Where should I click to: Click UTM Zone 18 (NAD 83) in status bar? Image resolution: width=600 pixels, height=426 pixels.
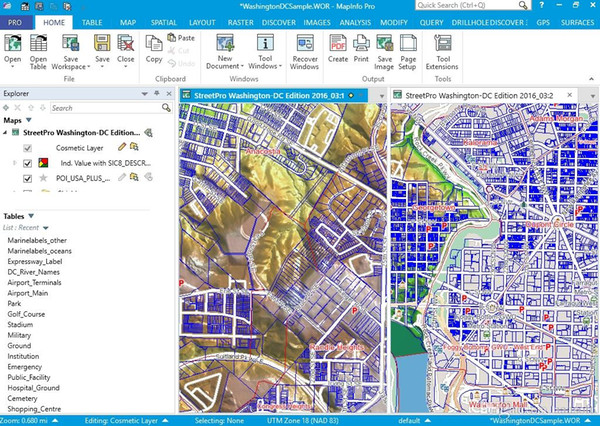click(x=303, y=421)
